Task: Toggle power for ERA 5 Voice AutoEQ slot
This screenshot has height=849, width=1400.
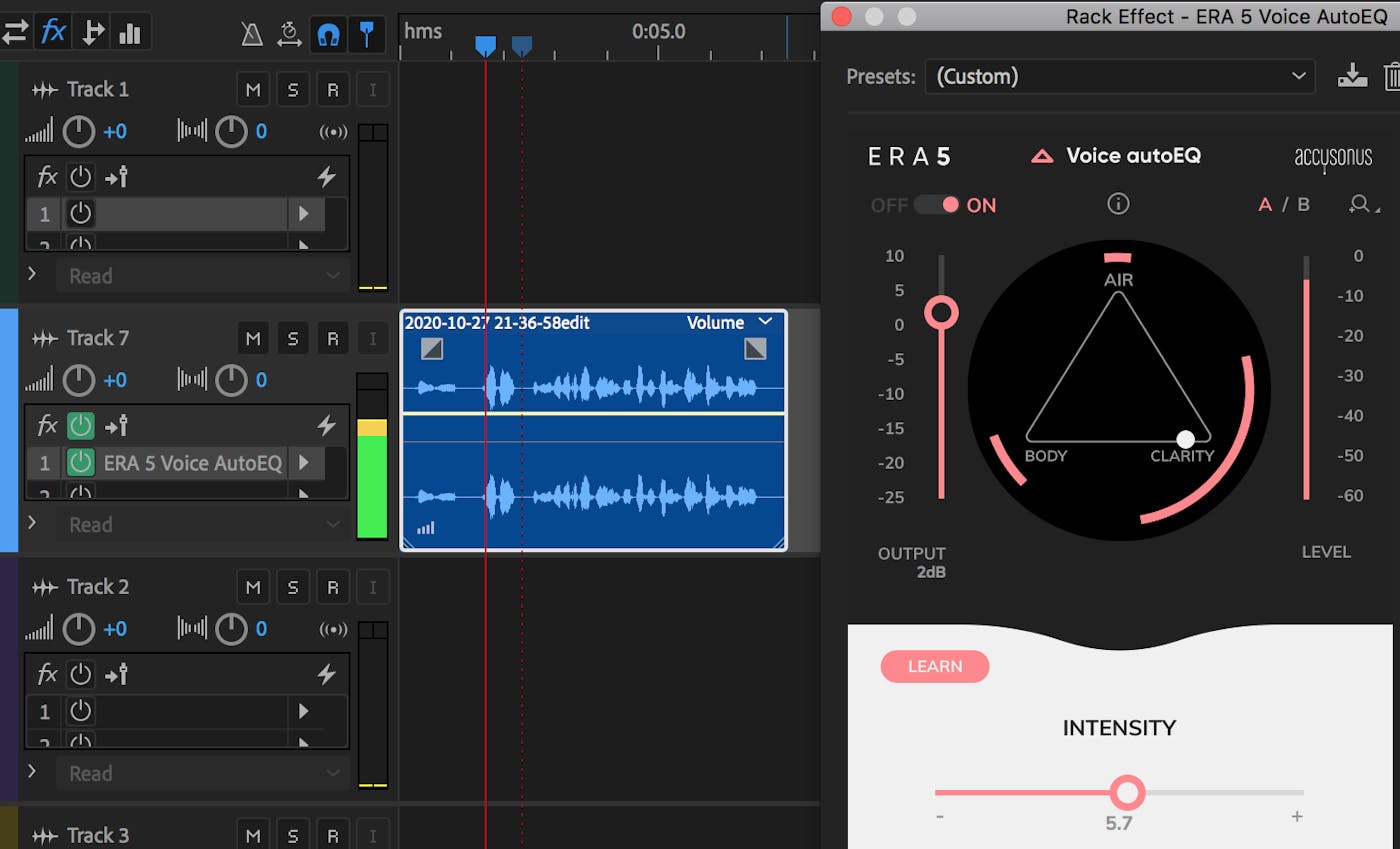Action: [x=80, y=463]
